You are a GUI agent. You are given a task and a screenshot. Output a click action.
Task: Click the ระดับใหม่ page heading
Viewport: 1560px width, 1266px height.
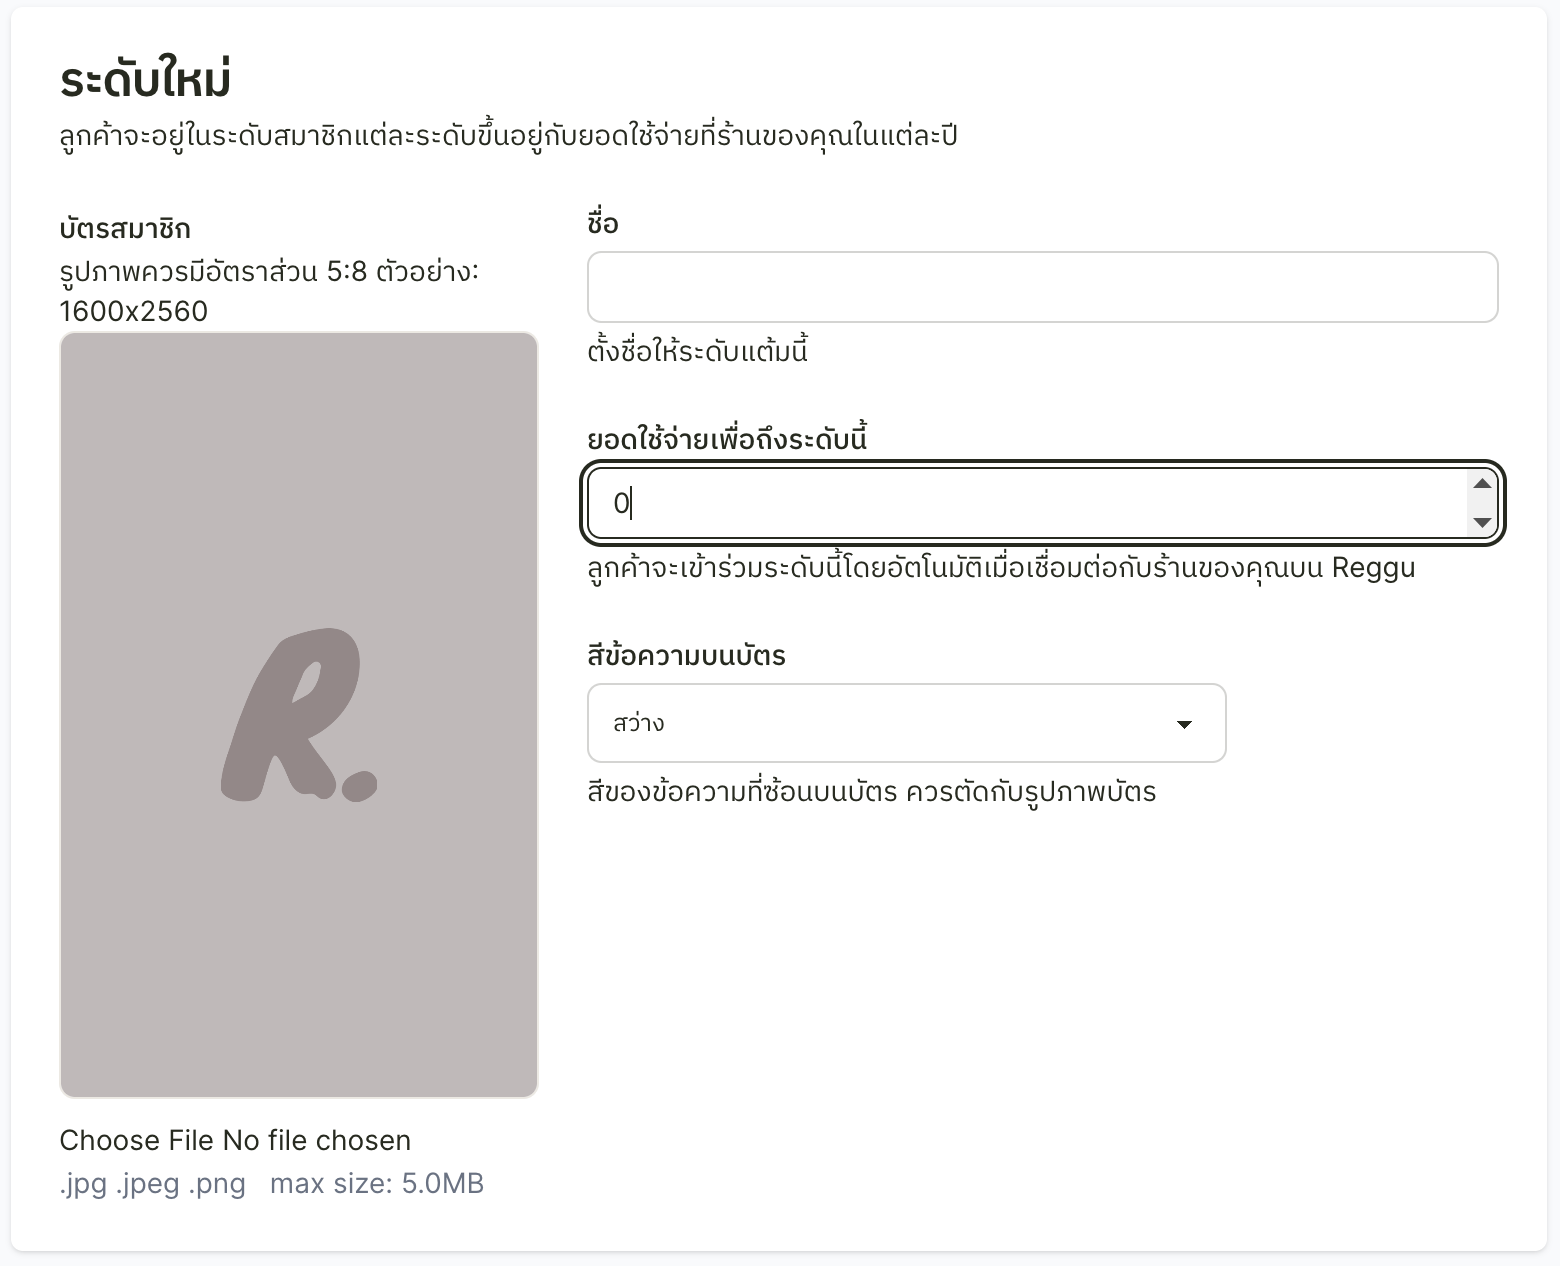coord(146,79)
